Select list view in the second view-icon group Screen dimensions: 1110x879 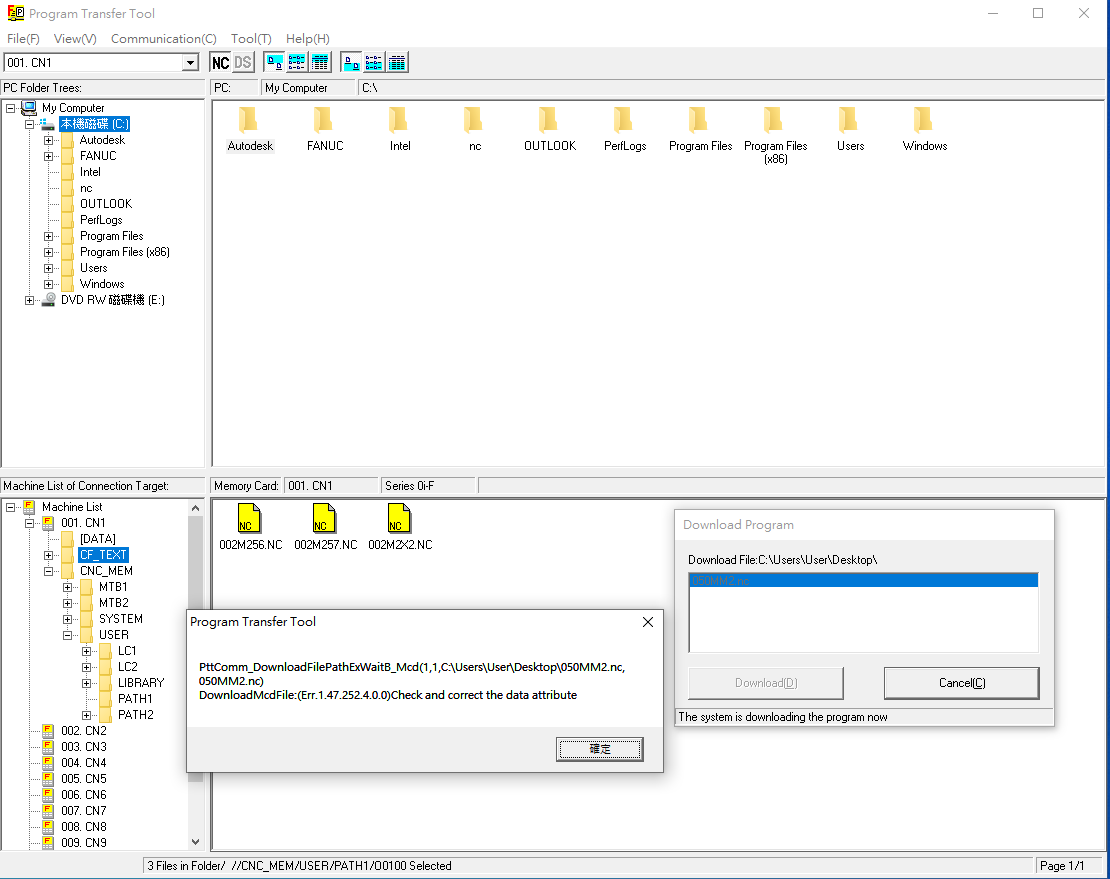(x=374, y=63)
